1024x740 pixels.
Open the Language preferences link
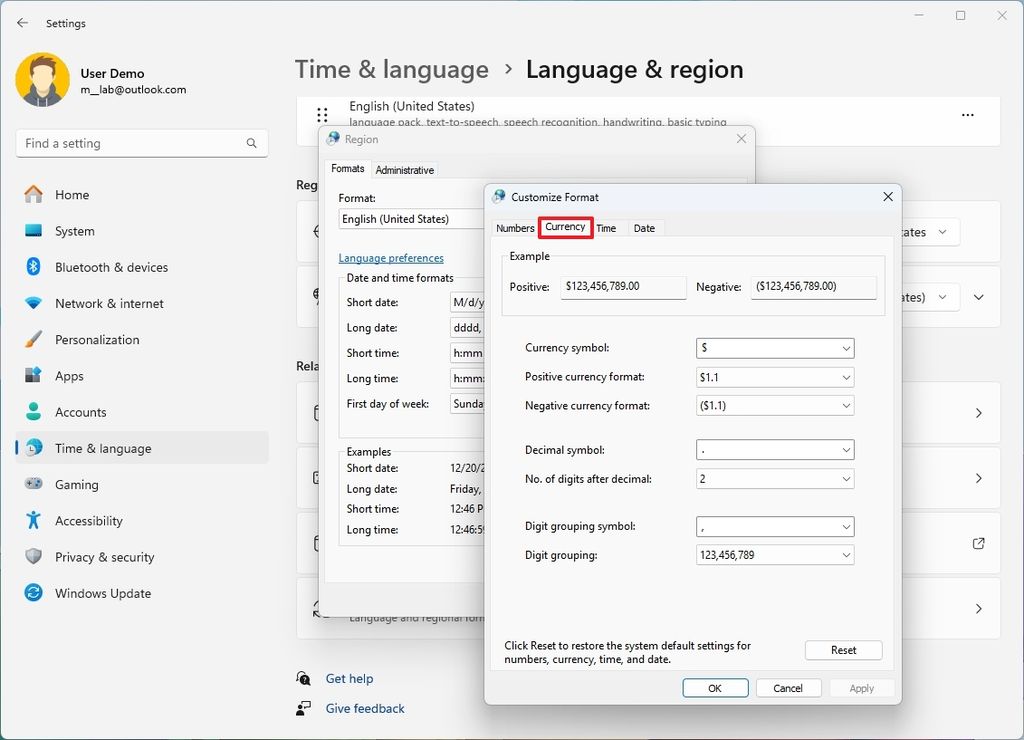click(x=390, y=257)
